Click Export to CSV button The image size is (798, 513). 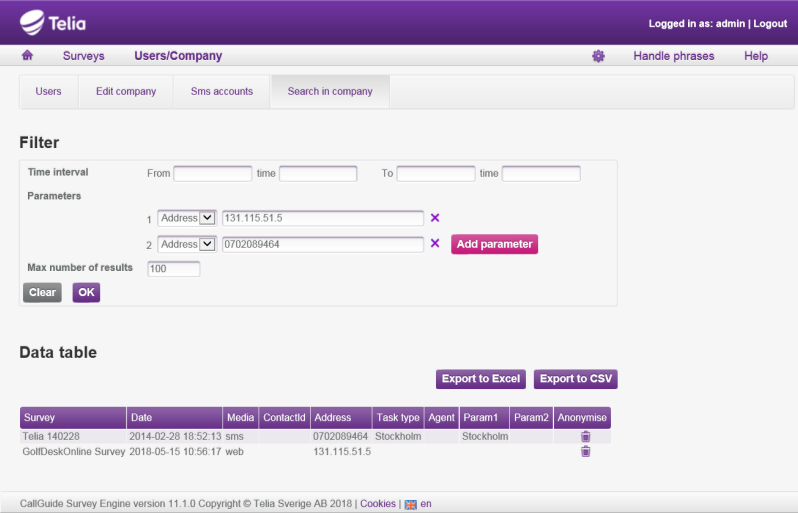(x=575, y=379)
